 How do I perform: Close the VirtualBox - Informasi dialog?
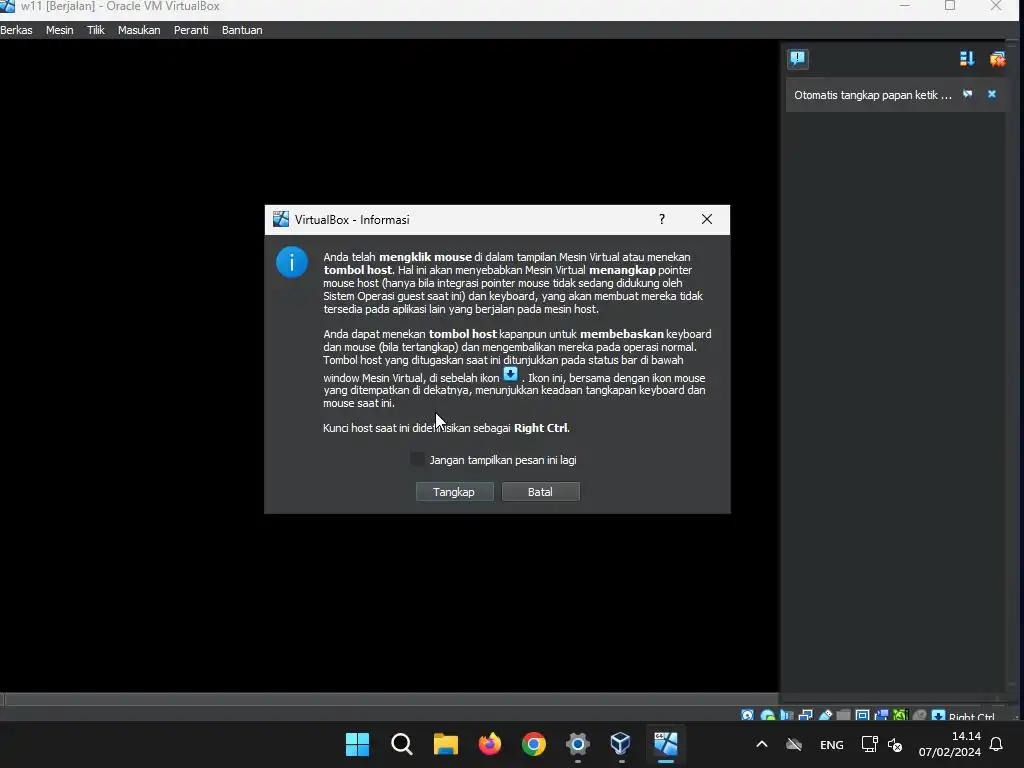click(707, 219)
